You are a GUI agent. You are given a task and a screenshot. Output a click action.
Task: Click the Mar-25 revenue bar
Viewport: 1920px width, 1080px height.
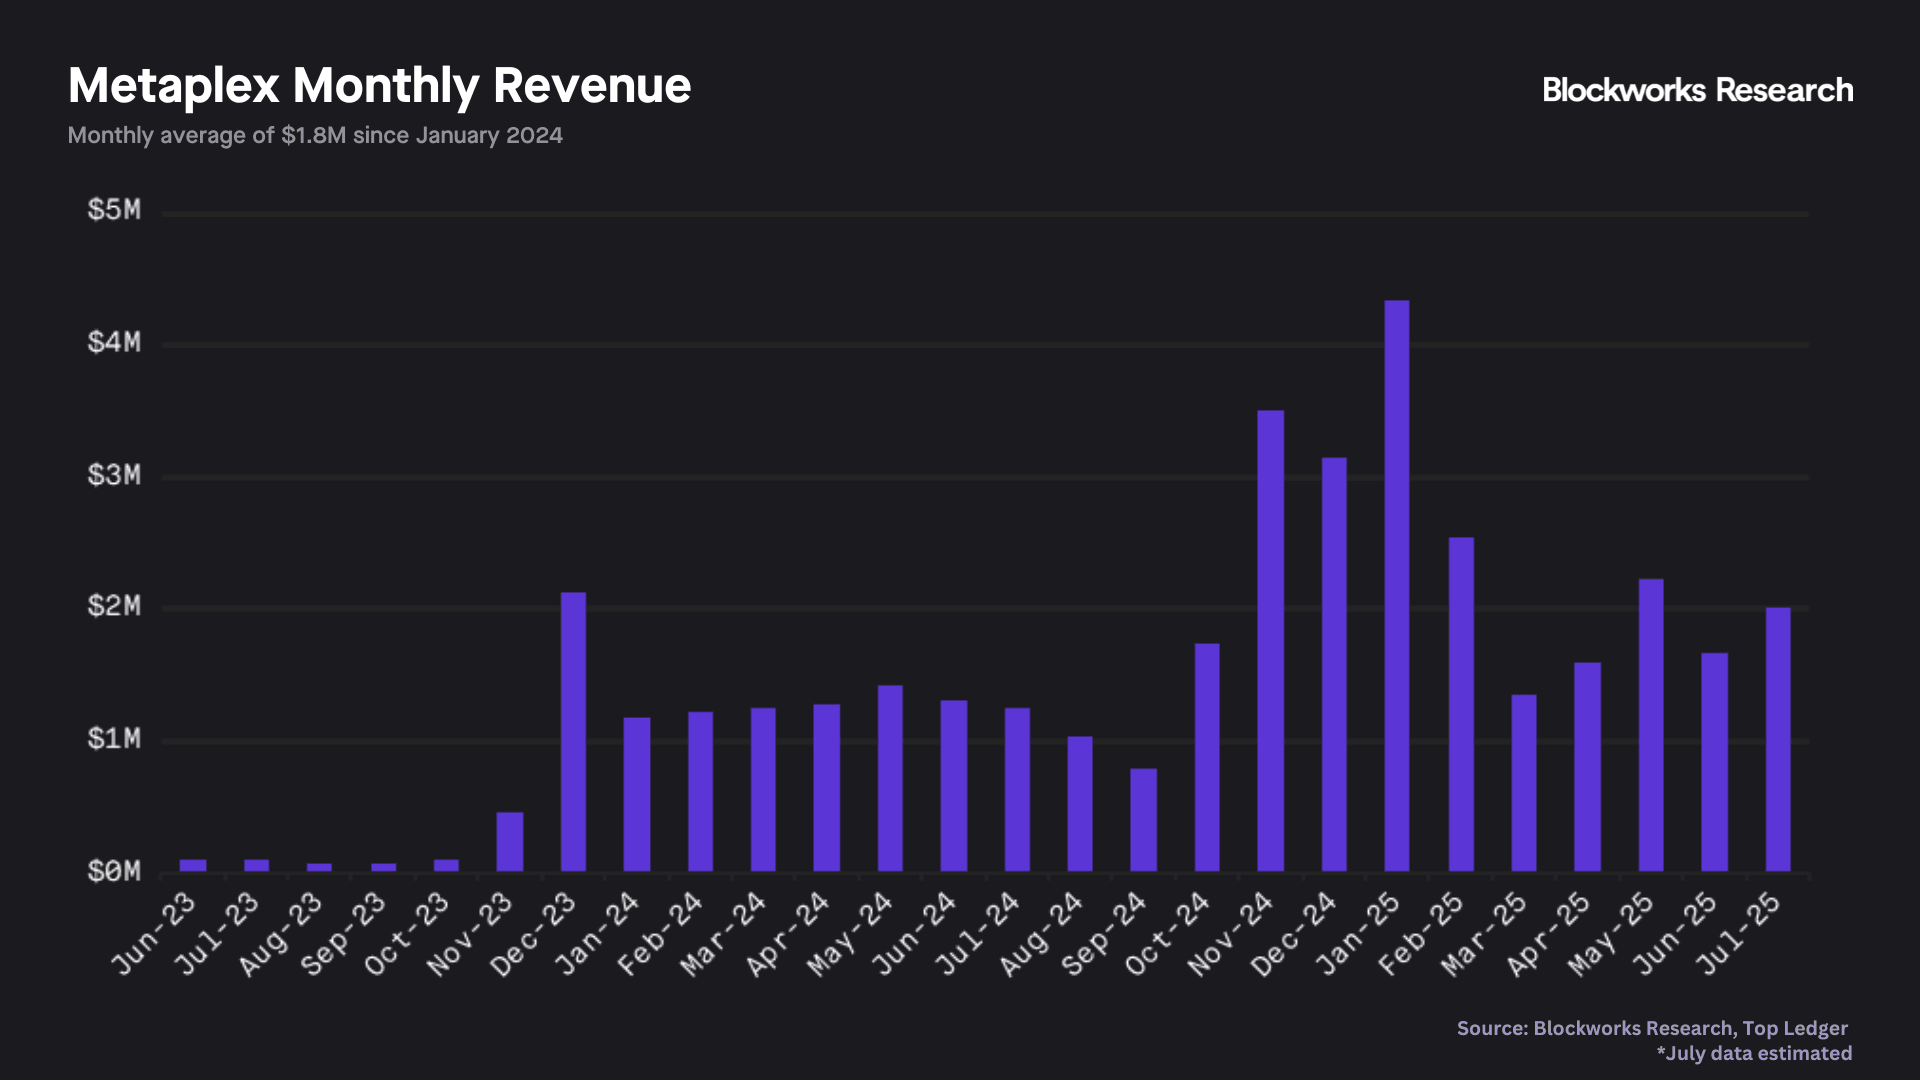(1524, 783)
